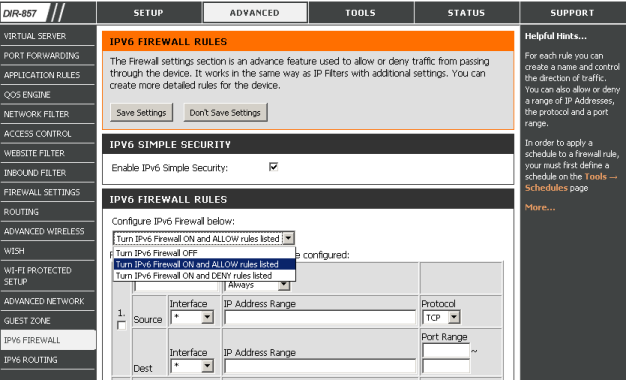Click the Source IP Address Range field

point(320,318)
